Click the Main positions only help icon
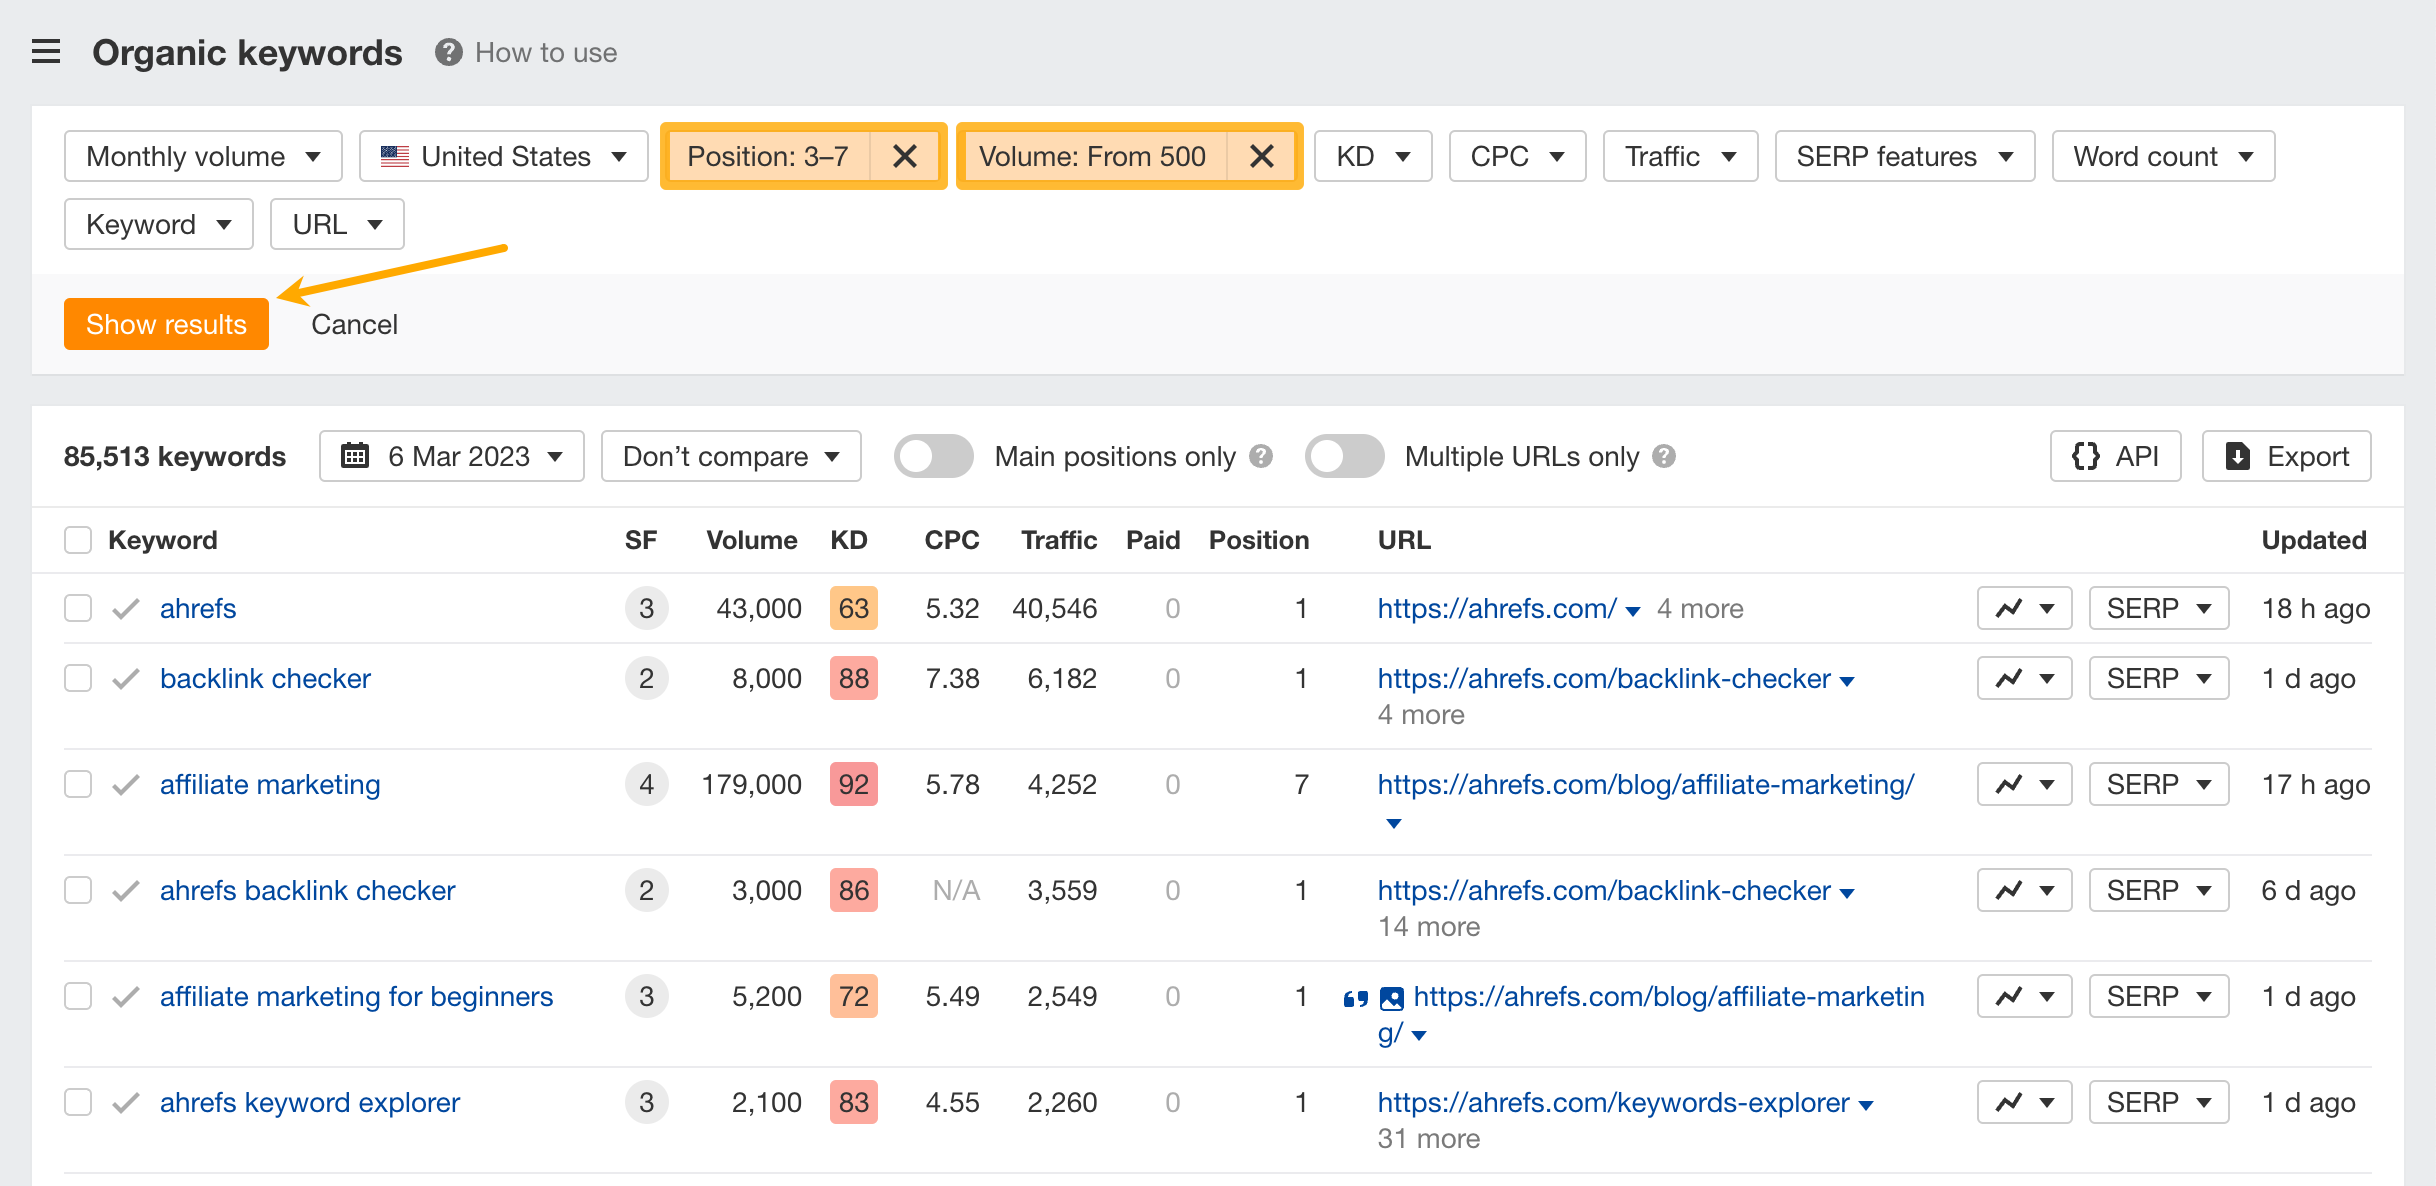Viewport: 2436px width, 1186px height. click(1262, 456)
